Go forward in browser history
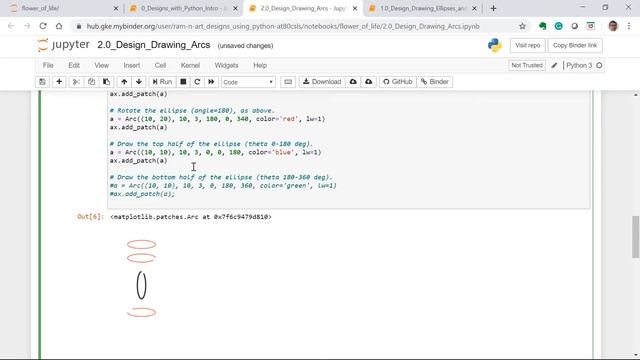 27,26
